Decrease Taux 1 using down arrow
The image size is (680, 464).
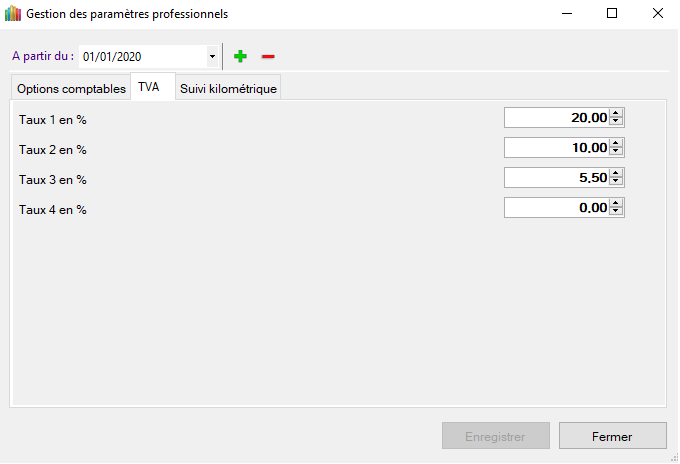(x=616, y=122)
